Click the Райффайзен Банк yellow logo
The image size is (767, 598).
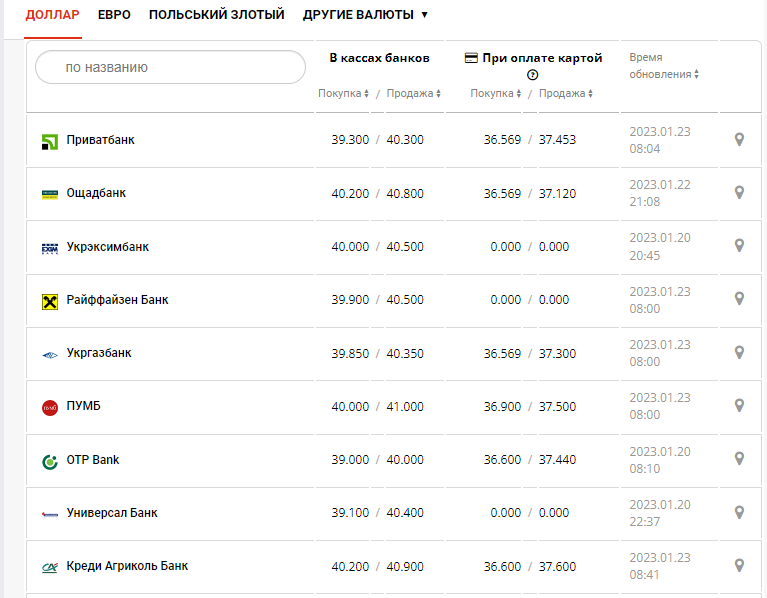tap(50, 300)
